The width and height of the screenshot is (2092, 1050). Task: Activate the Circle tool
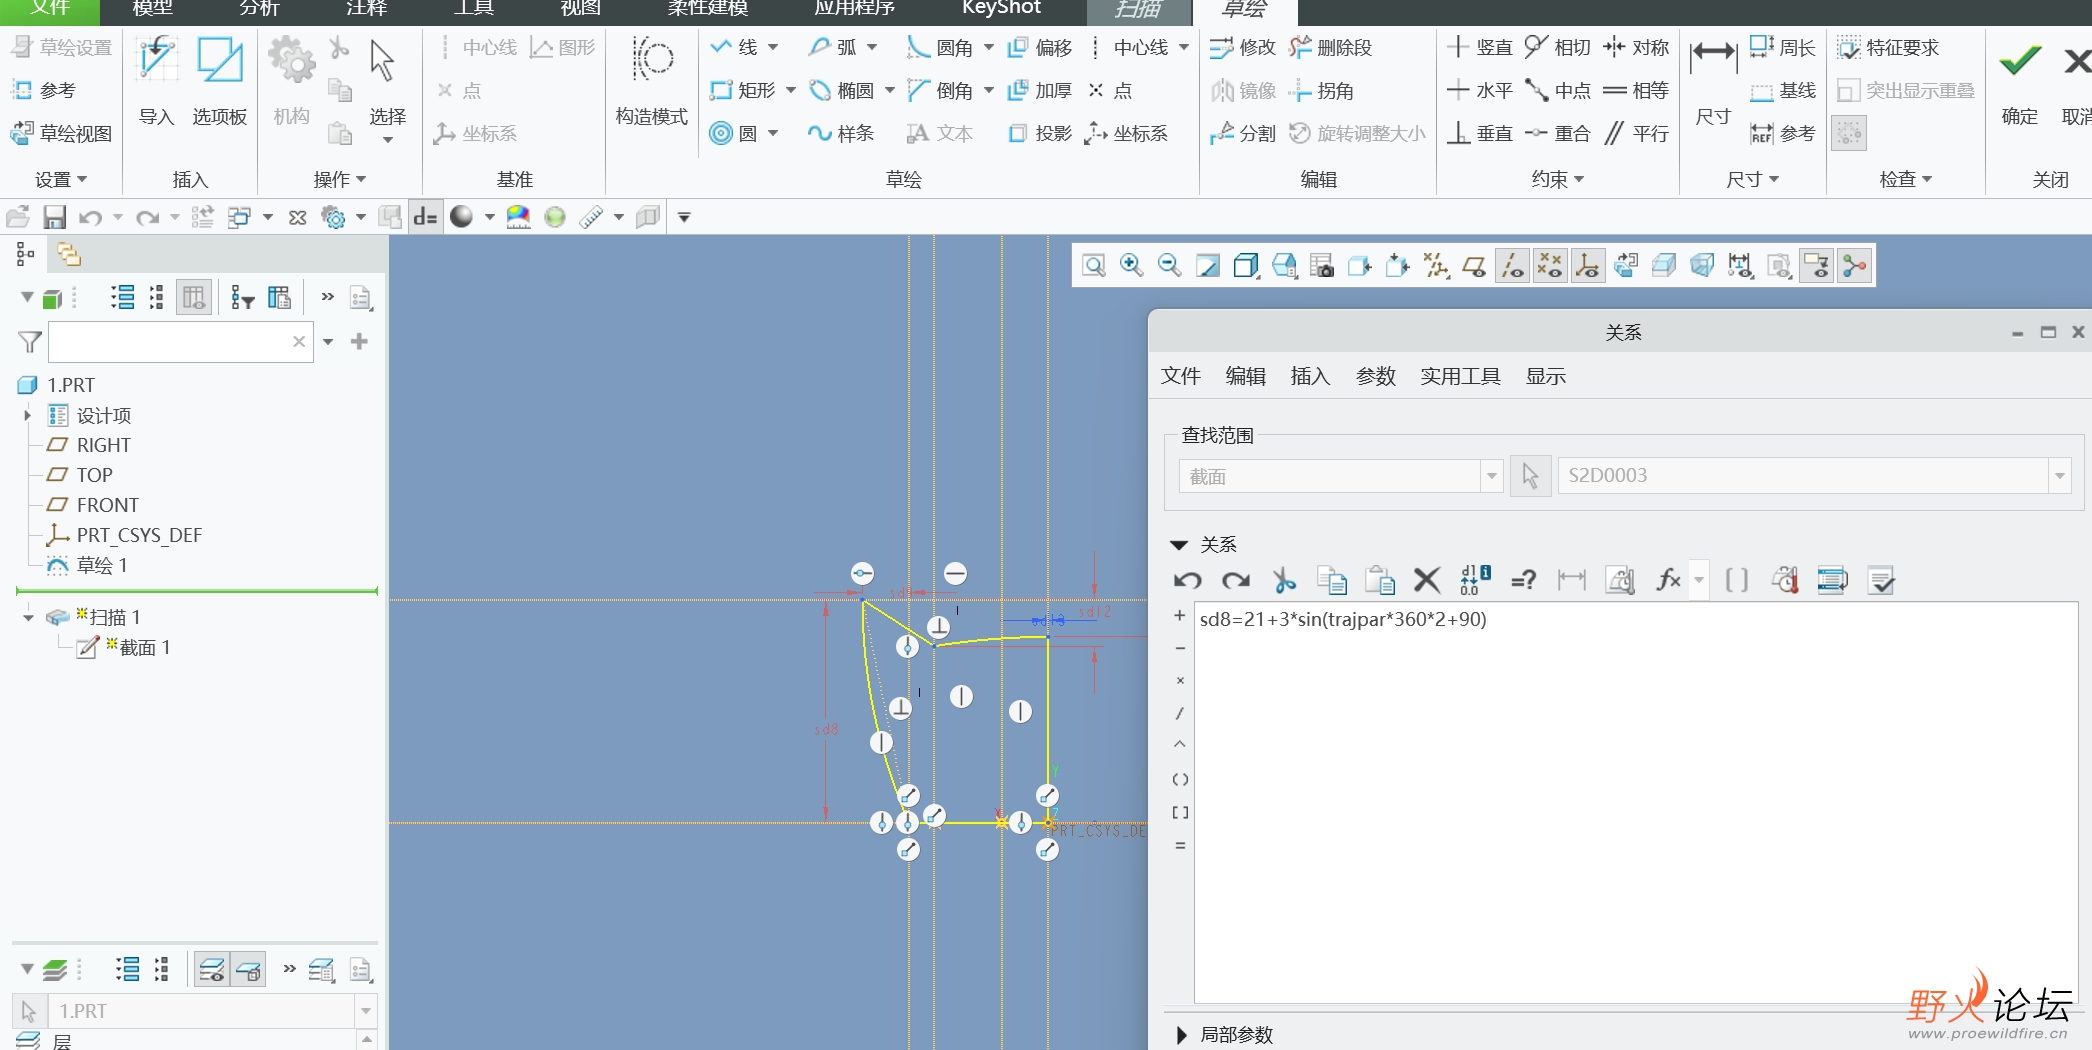(x=733, y=133)
